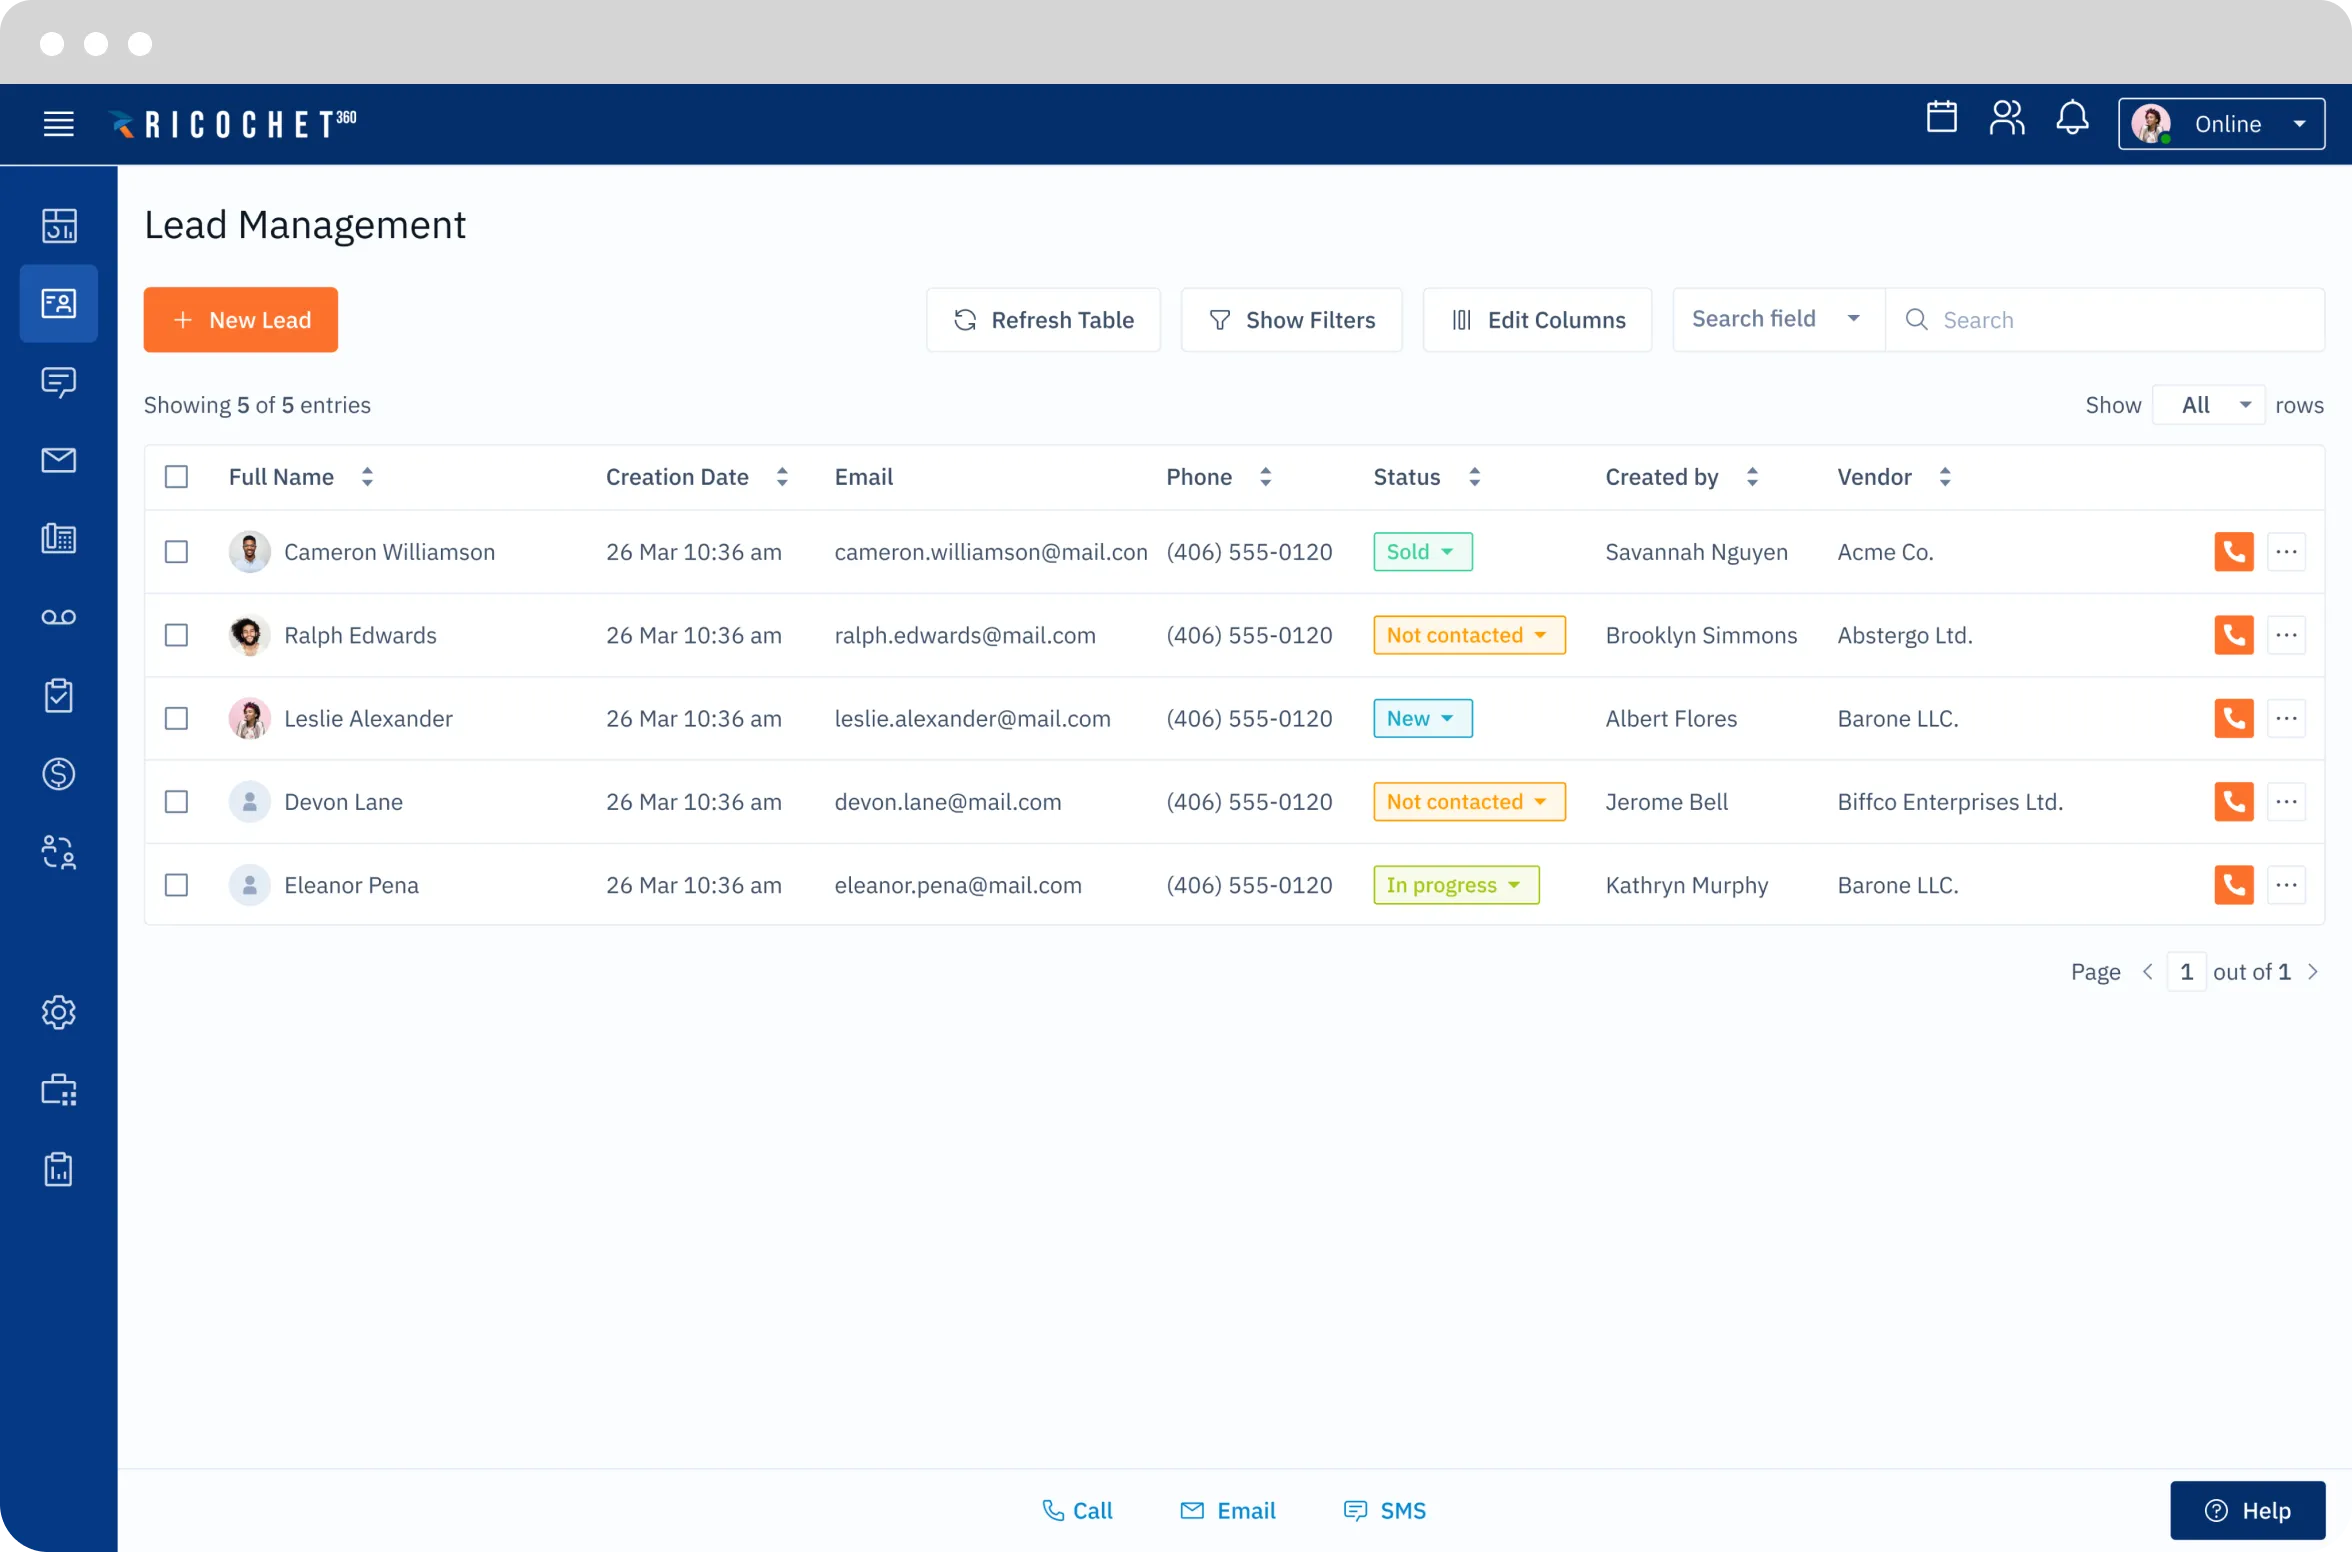2352x1552 pixels.
Task: Select the Lead Management sidebar icon
Action: (x=59, y=304)
